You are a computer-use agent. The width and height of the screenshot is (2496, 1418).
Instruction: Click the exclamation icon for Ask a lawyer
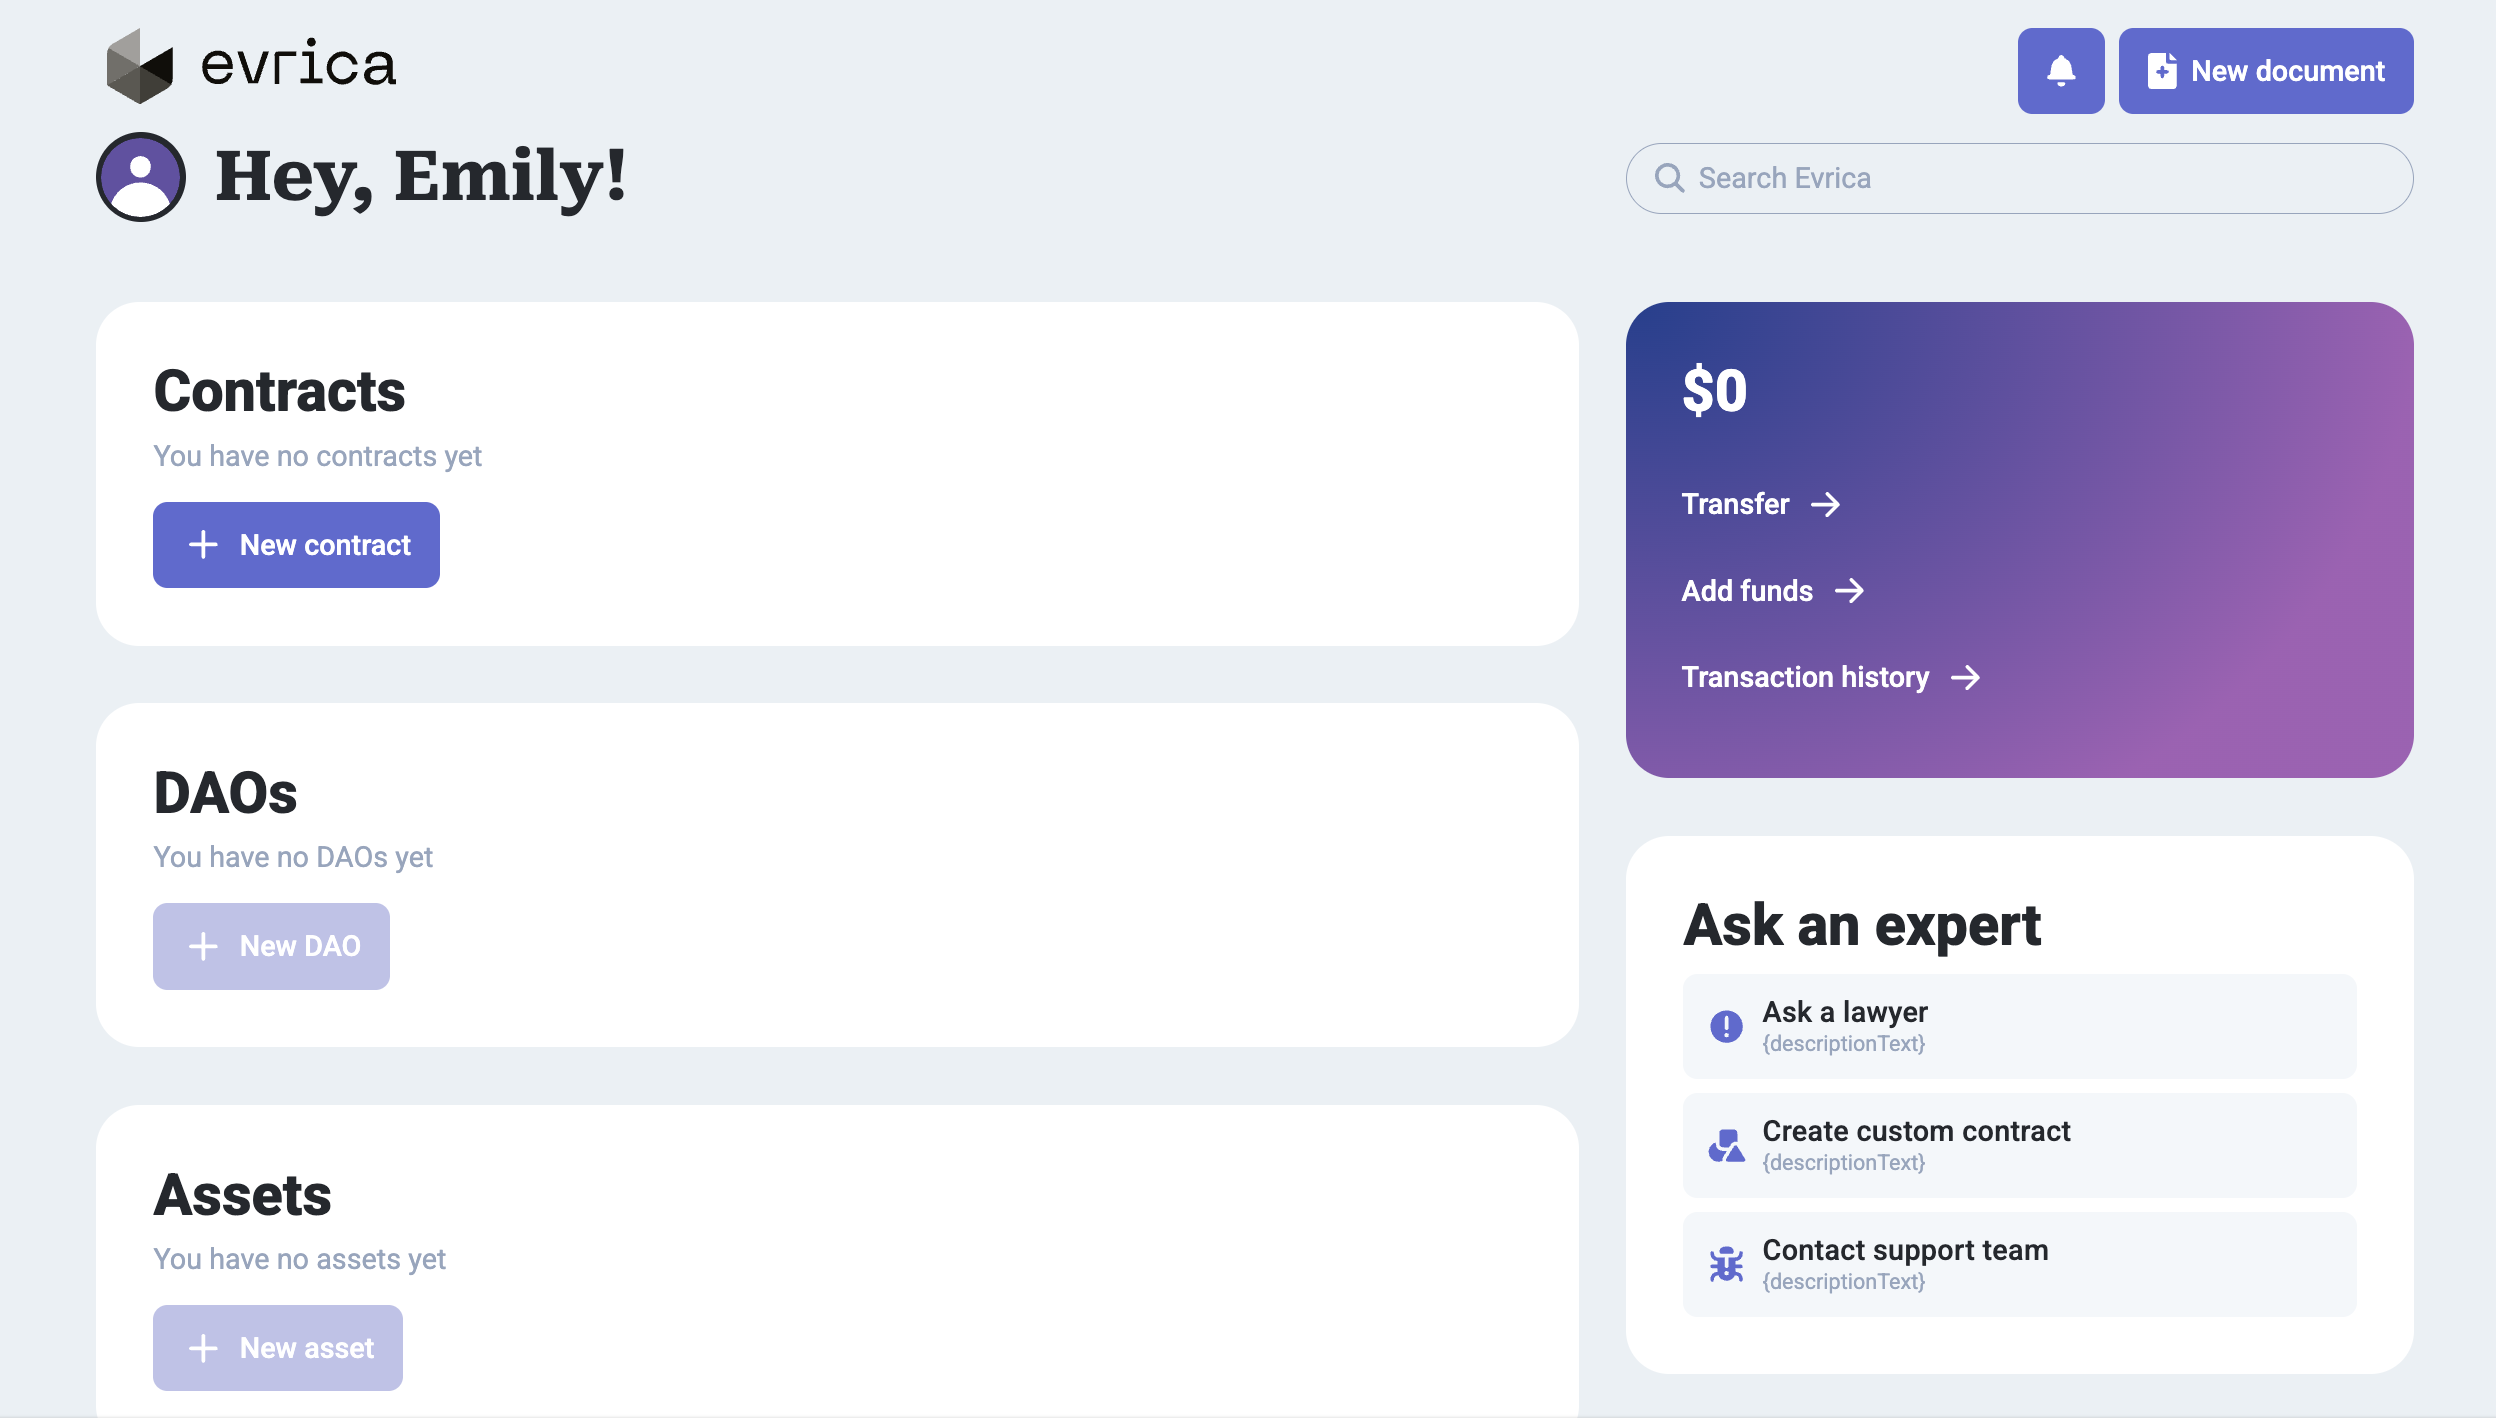tap(1726, 1026)
